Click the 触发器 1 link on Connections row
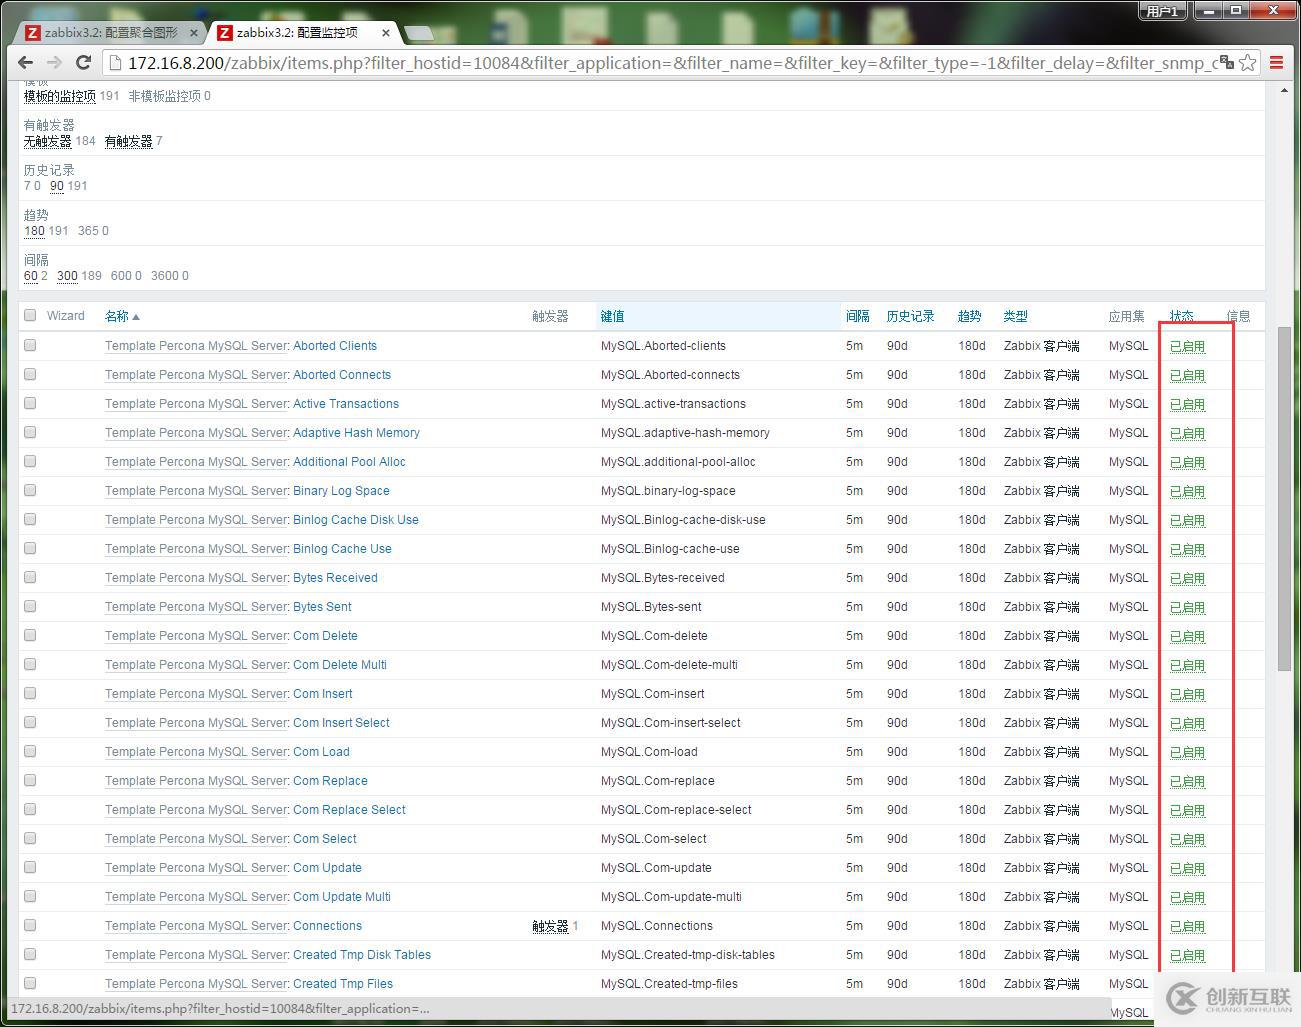 (x=551, y=925)
